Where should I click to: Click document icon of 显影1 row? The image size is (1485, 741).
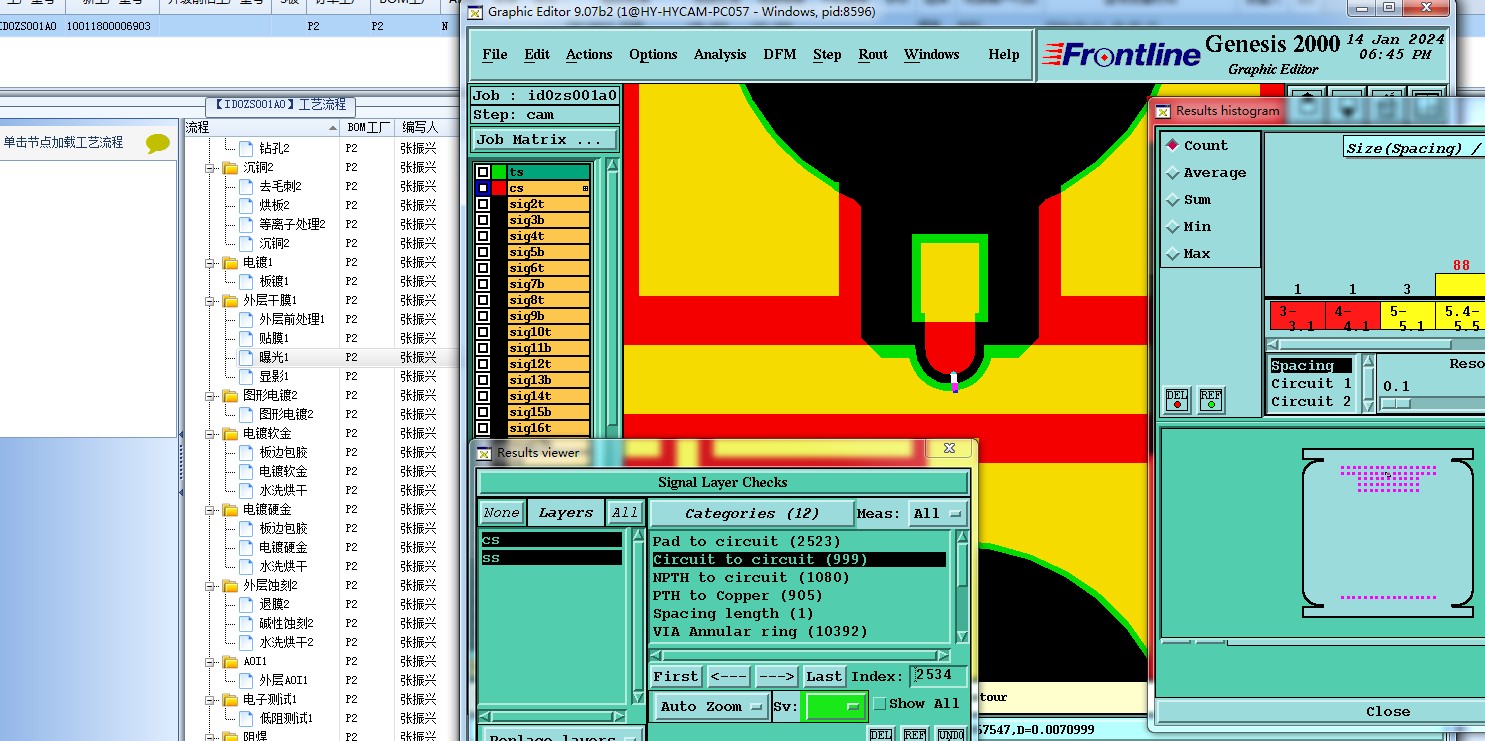(246, 376)
